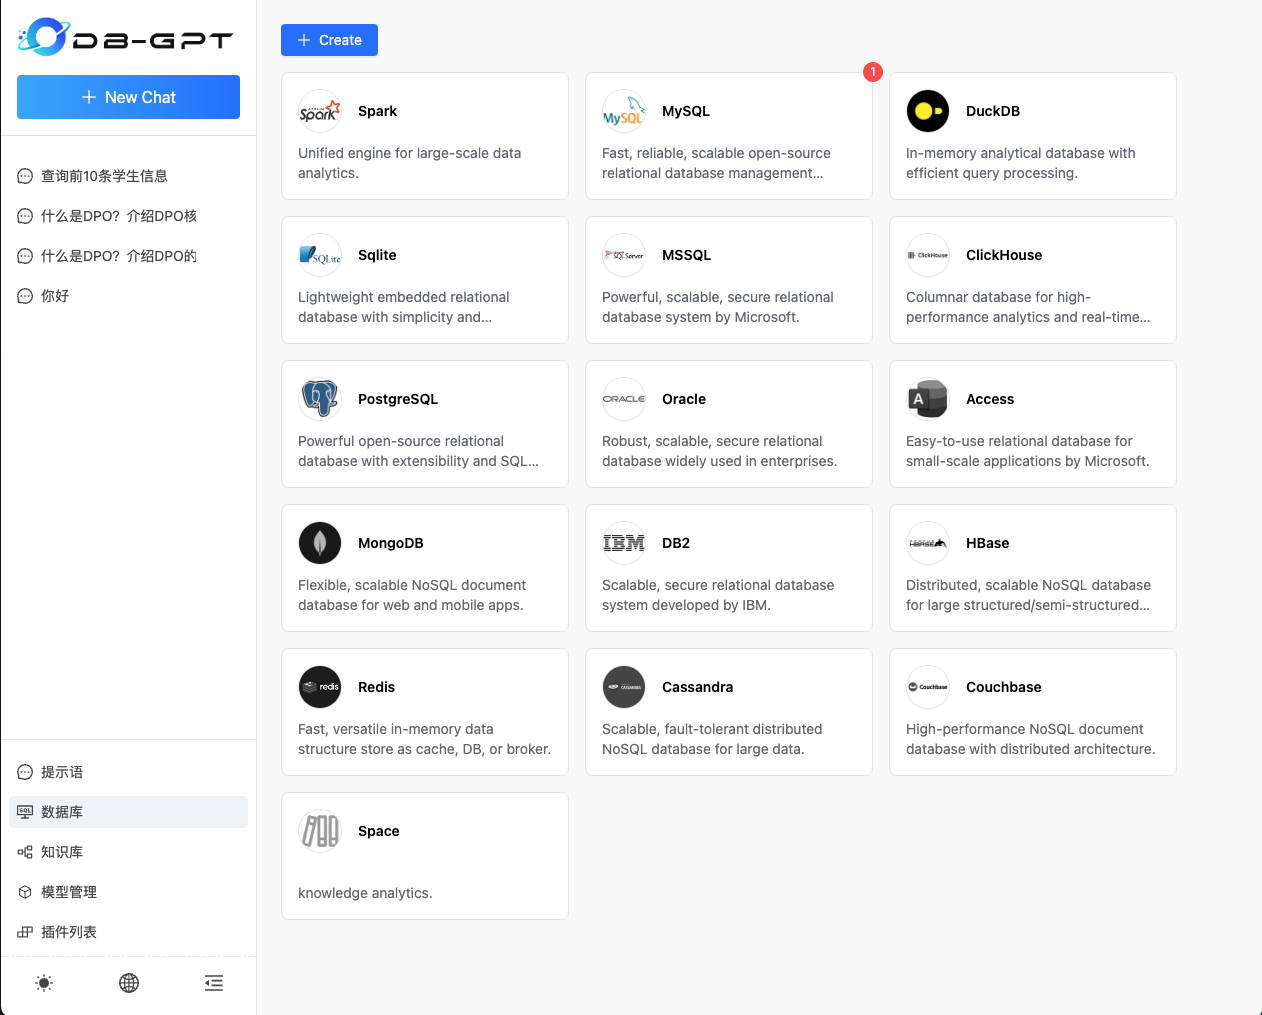
Task: Open chat 什么是DPO? 介绍DPO核
Action: [128, 216]
